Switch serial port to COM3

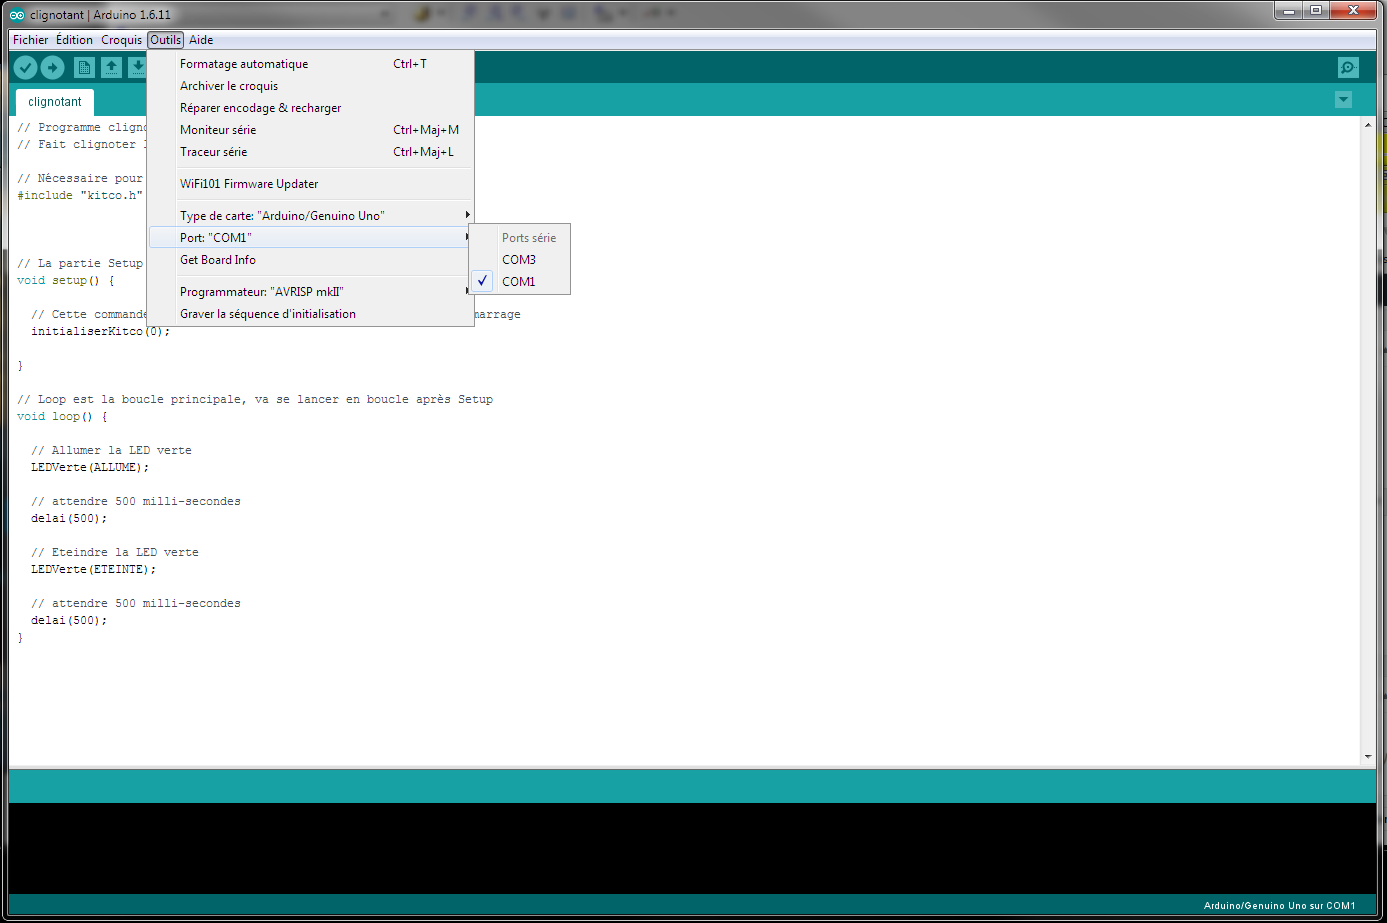click(518, 260)
